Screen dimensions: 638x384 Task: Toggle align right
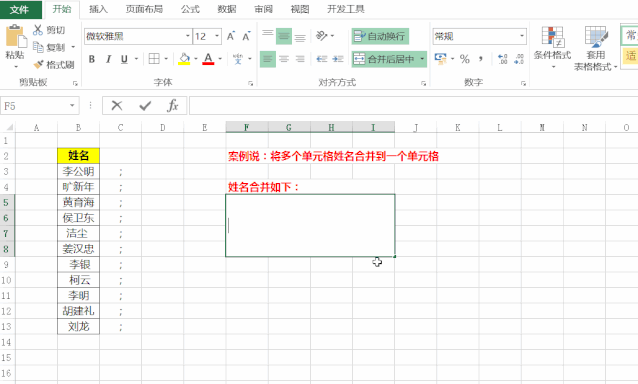[300, 59]
